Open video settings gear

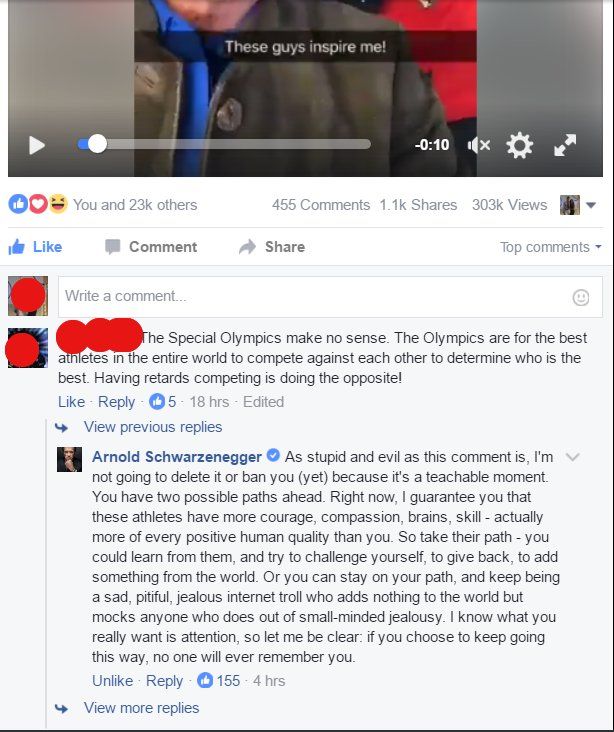point(519,145)
